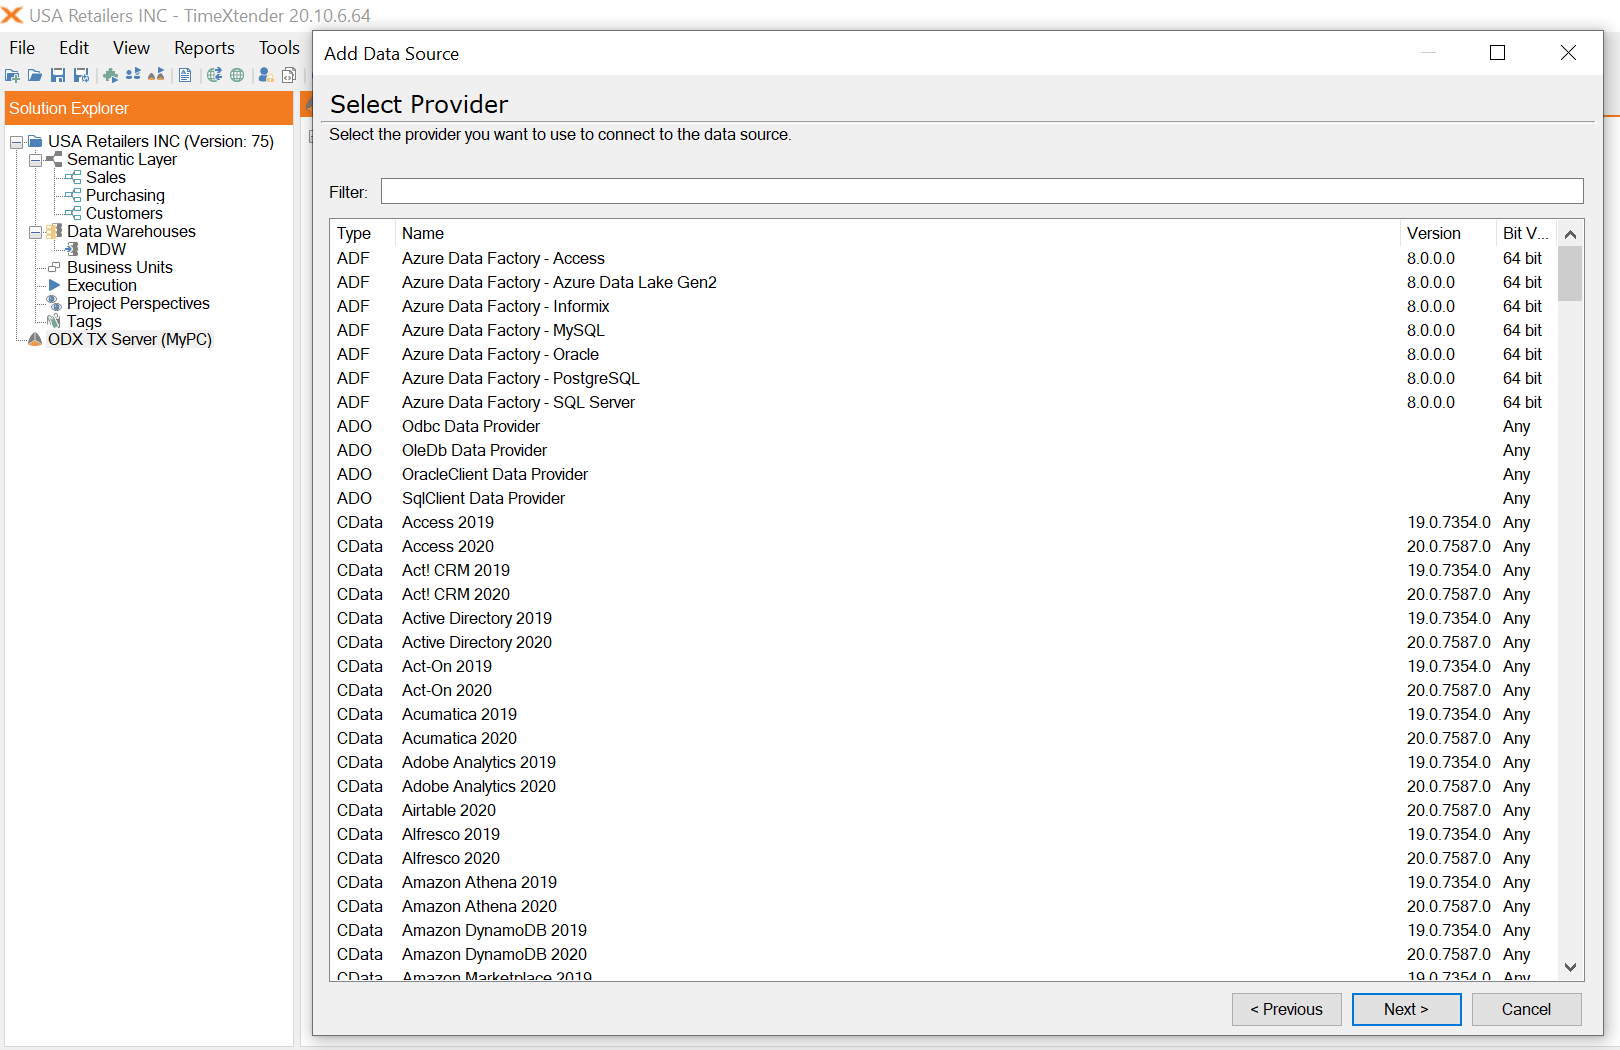Select Azure Data Factory - Oracle row
Viewport: 1620px width, 1050px height.
944,354
